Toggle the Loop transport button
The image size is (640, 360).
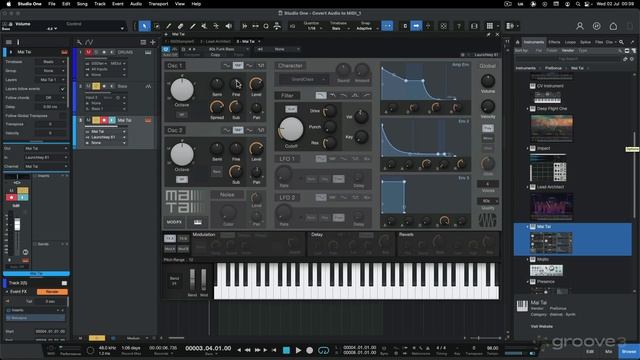pyautogui.click(x=324, y=350)
